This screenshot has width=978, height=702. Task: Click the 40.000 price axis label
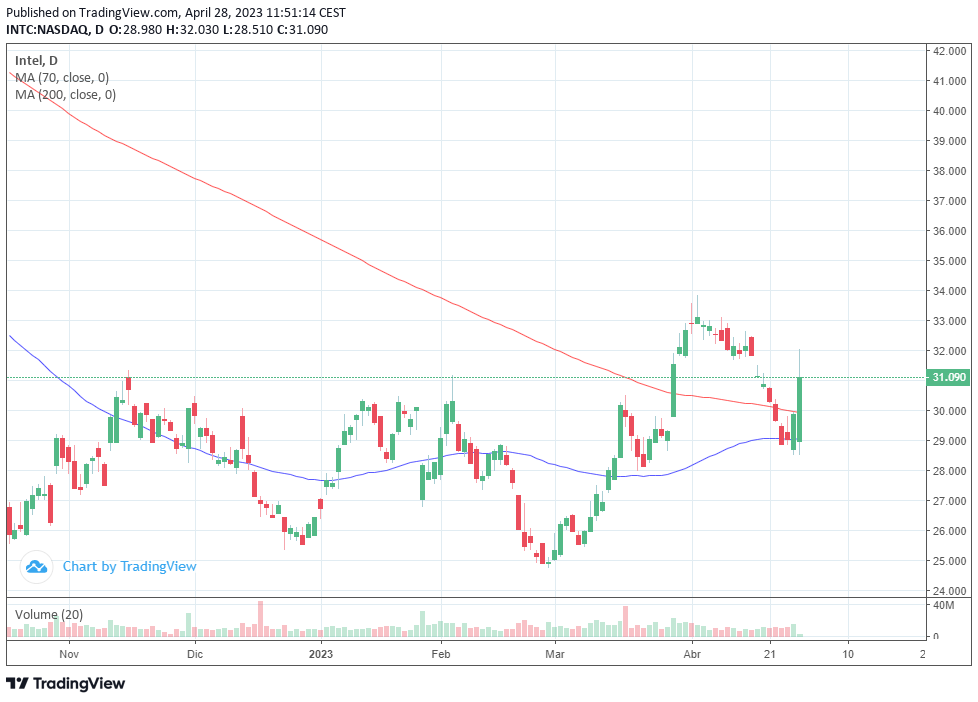(x=949, y=111)
